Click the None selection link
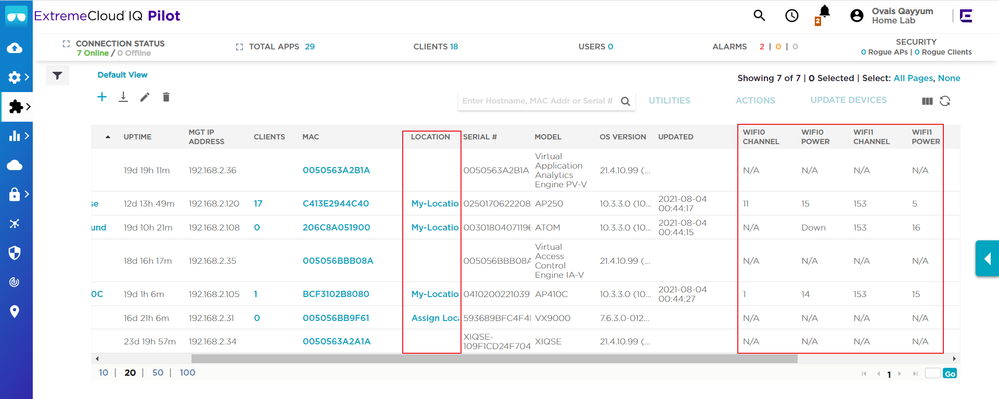This screenshot has height=399, width=999. pyautogui.click(x=949, y=78)
